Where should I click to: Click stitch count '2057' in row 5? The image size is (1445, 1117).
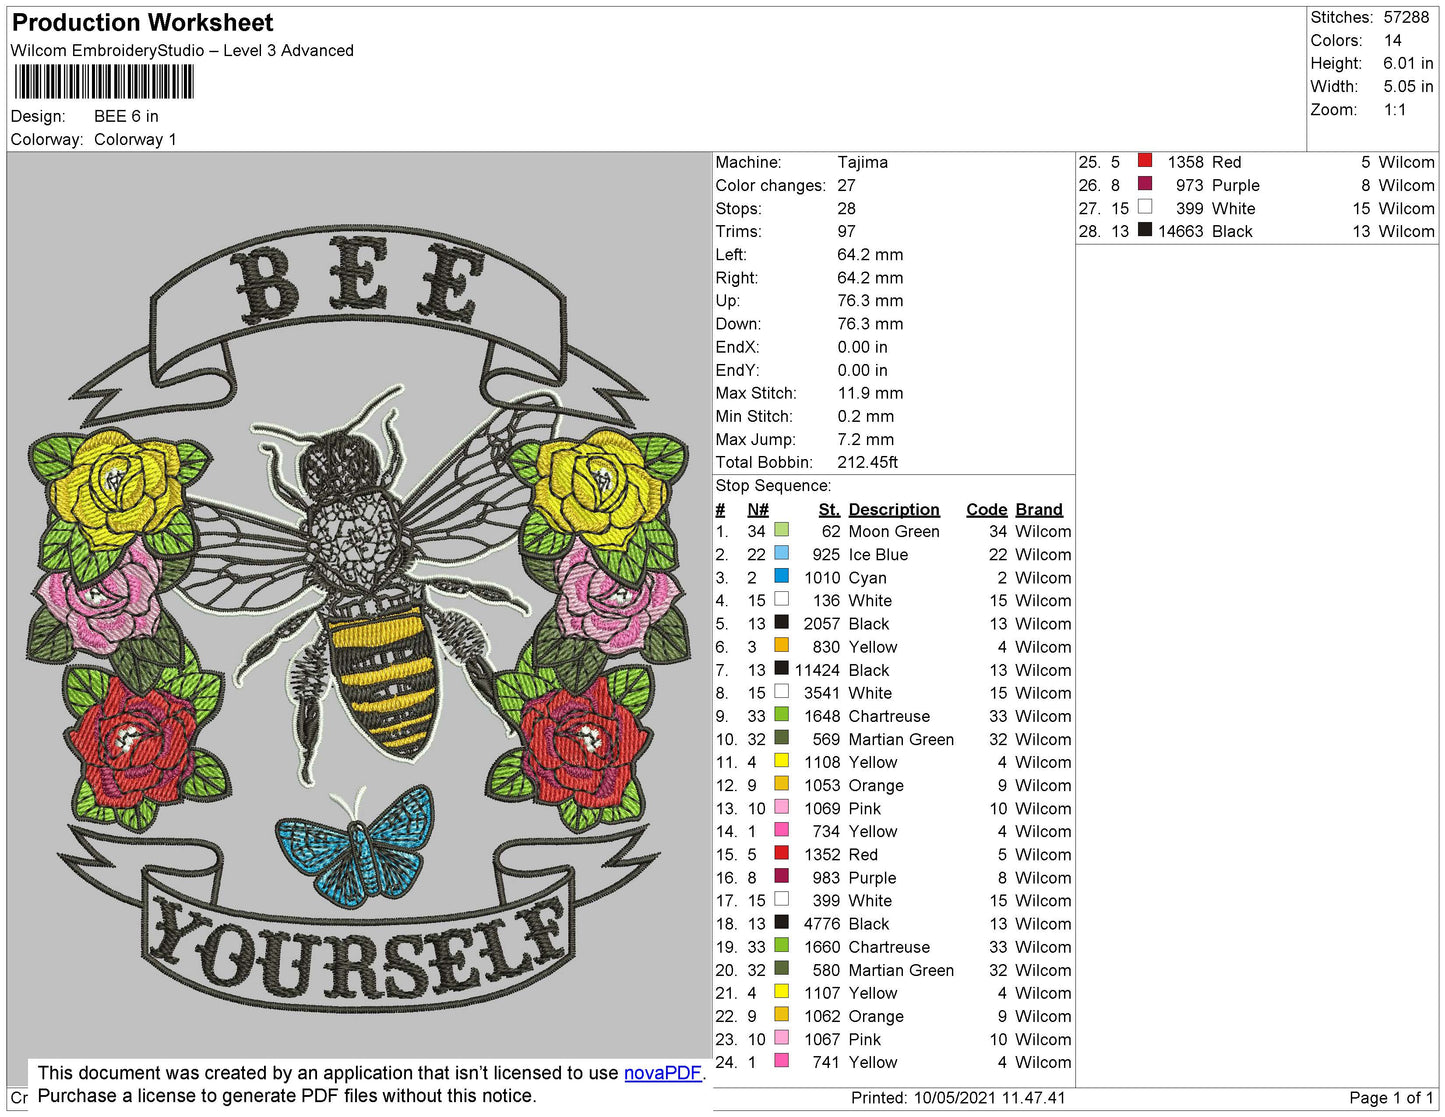(822, 624)
